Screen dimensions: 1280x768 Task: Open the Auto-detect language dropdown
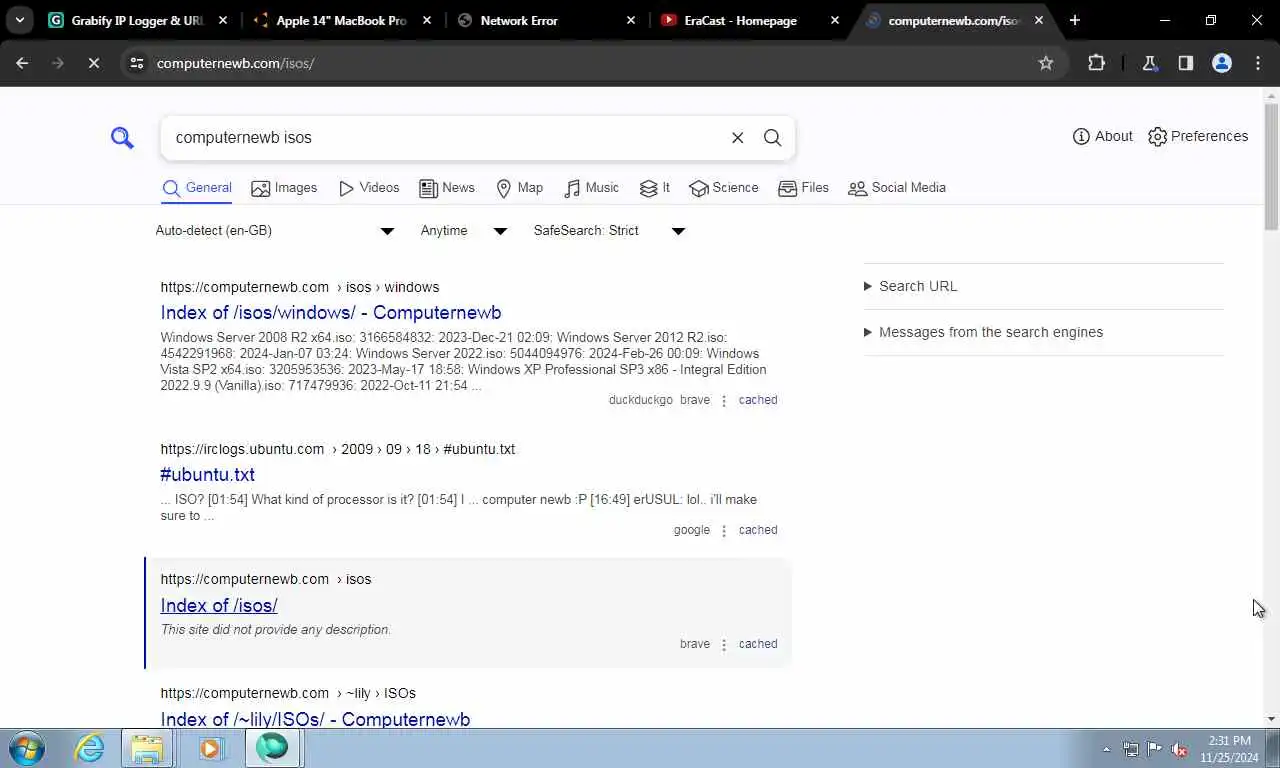[275, 231]
